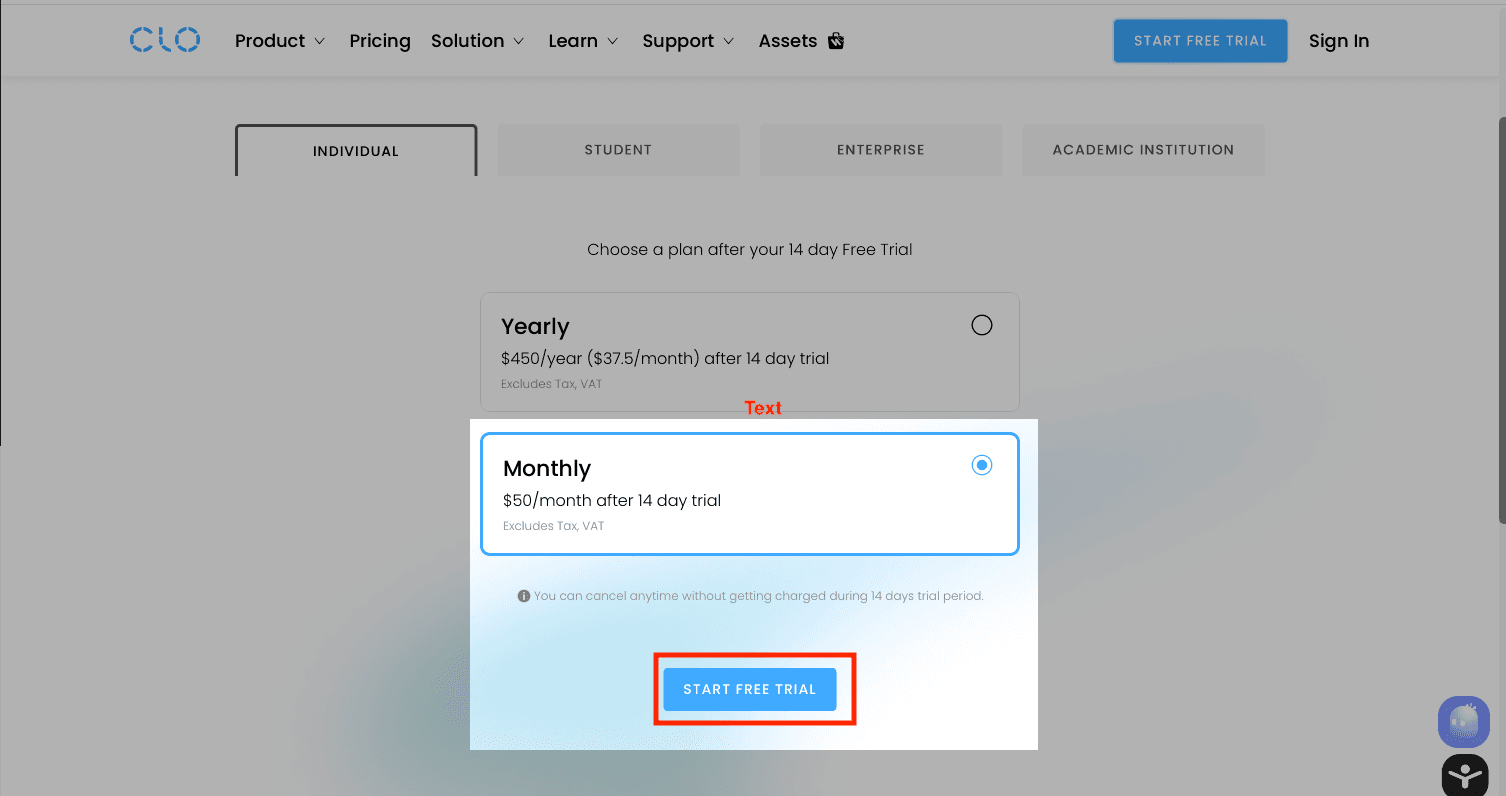The image size is (1506, 796).
Task: Switch to the STUDENT pricing tab
Action: click(x=617, y=149)
